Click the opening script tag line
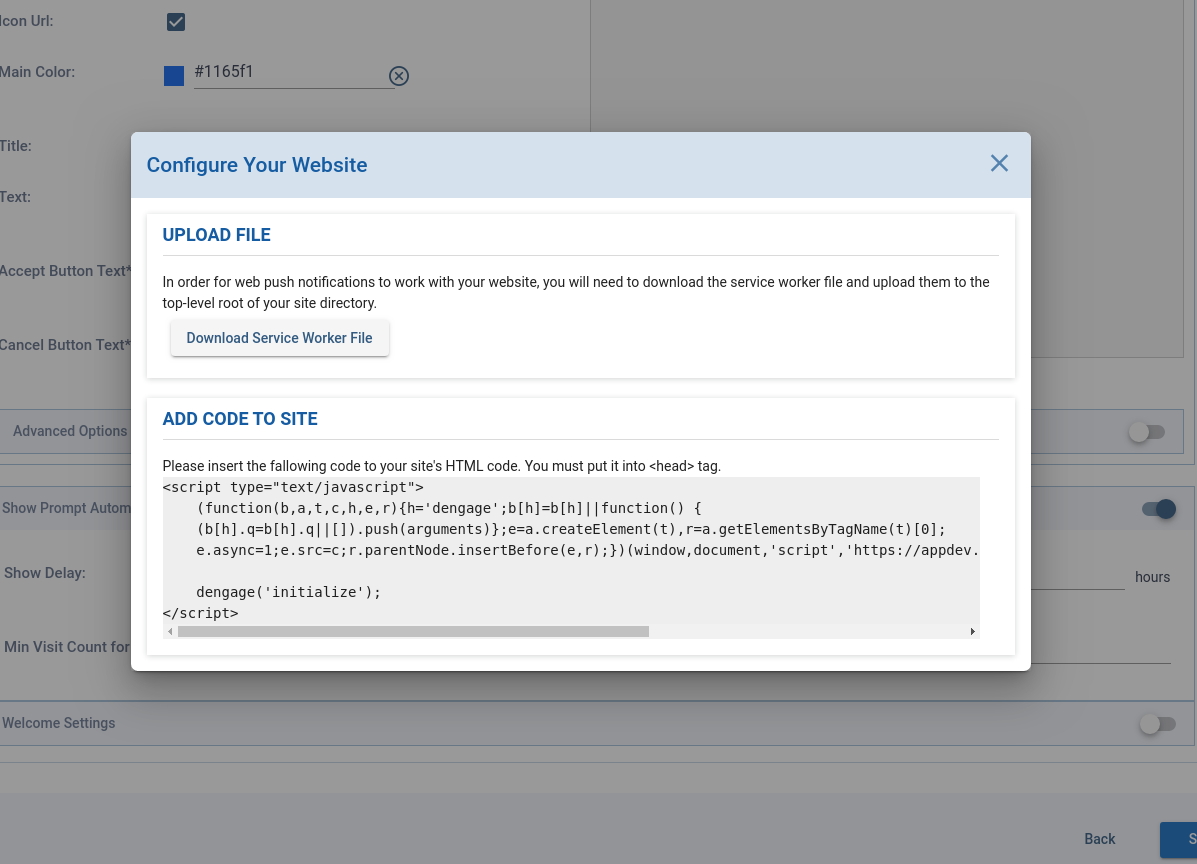Screen dimensions: 1197x864 pos(293,487)
